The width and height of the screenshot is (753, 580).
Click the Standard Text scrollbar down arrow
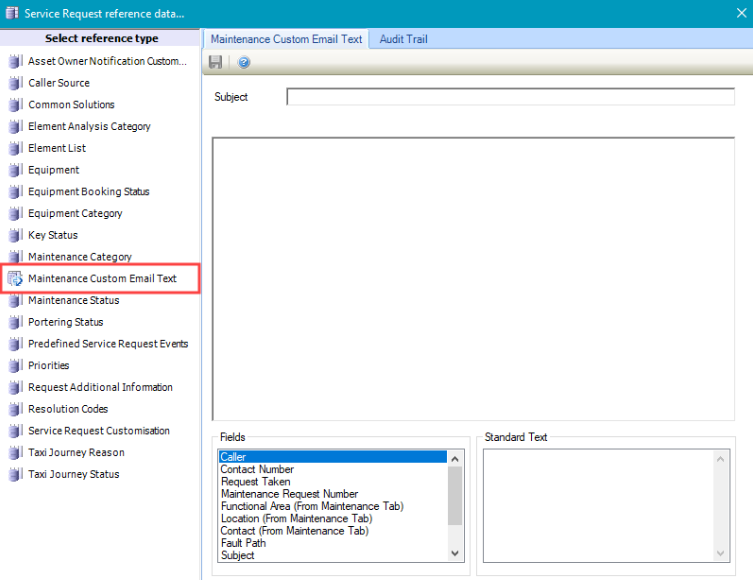(x=721, y=553)
